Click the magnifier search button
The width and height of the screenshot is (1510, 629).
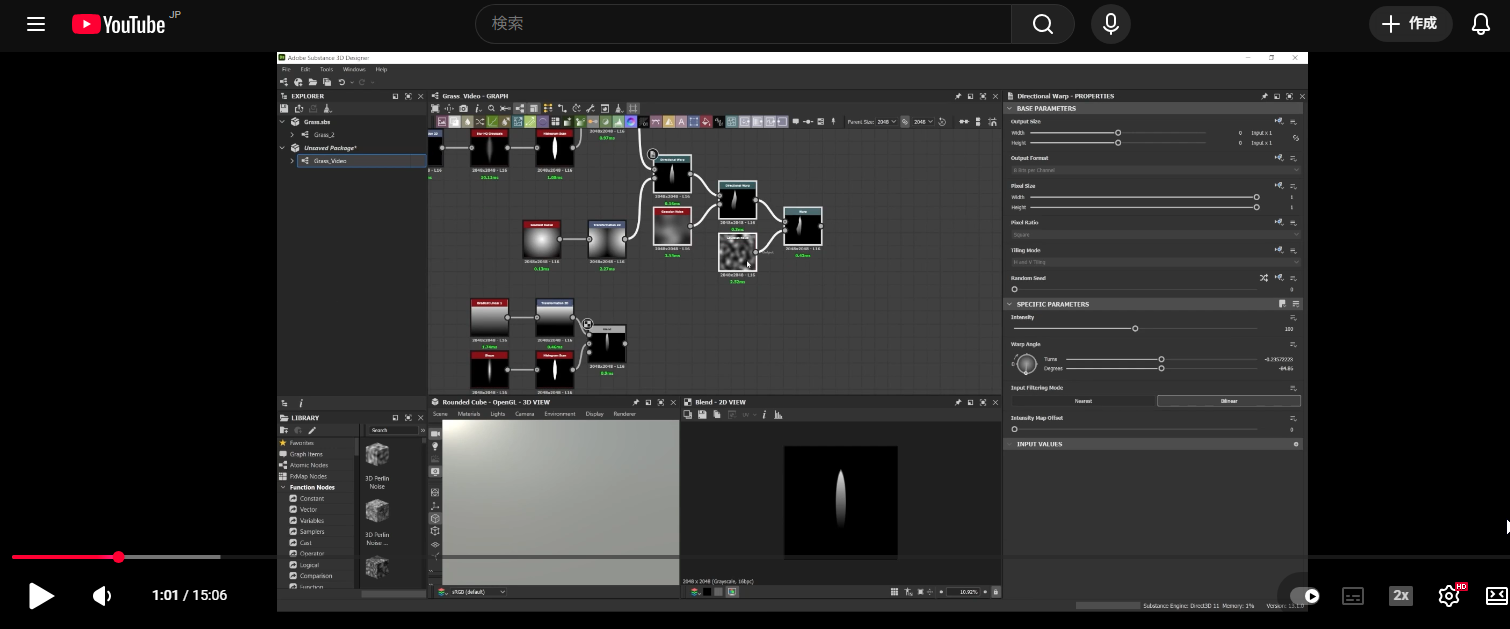[x=1042, y=24]
